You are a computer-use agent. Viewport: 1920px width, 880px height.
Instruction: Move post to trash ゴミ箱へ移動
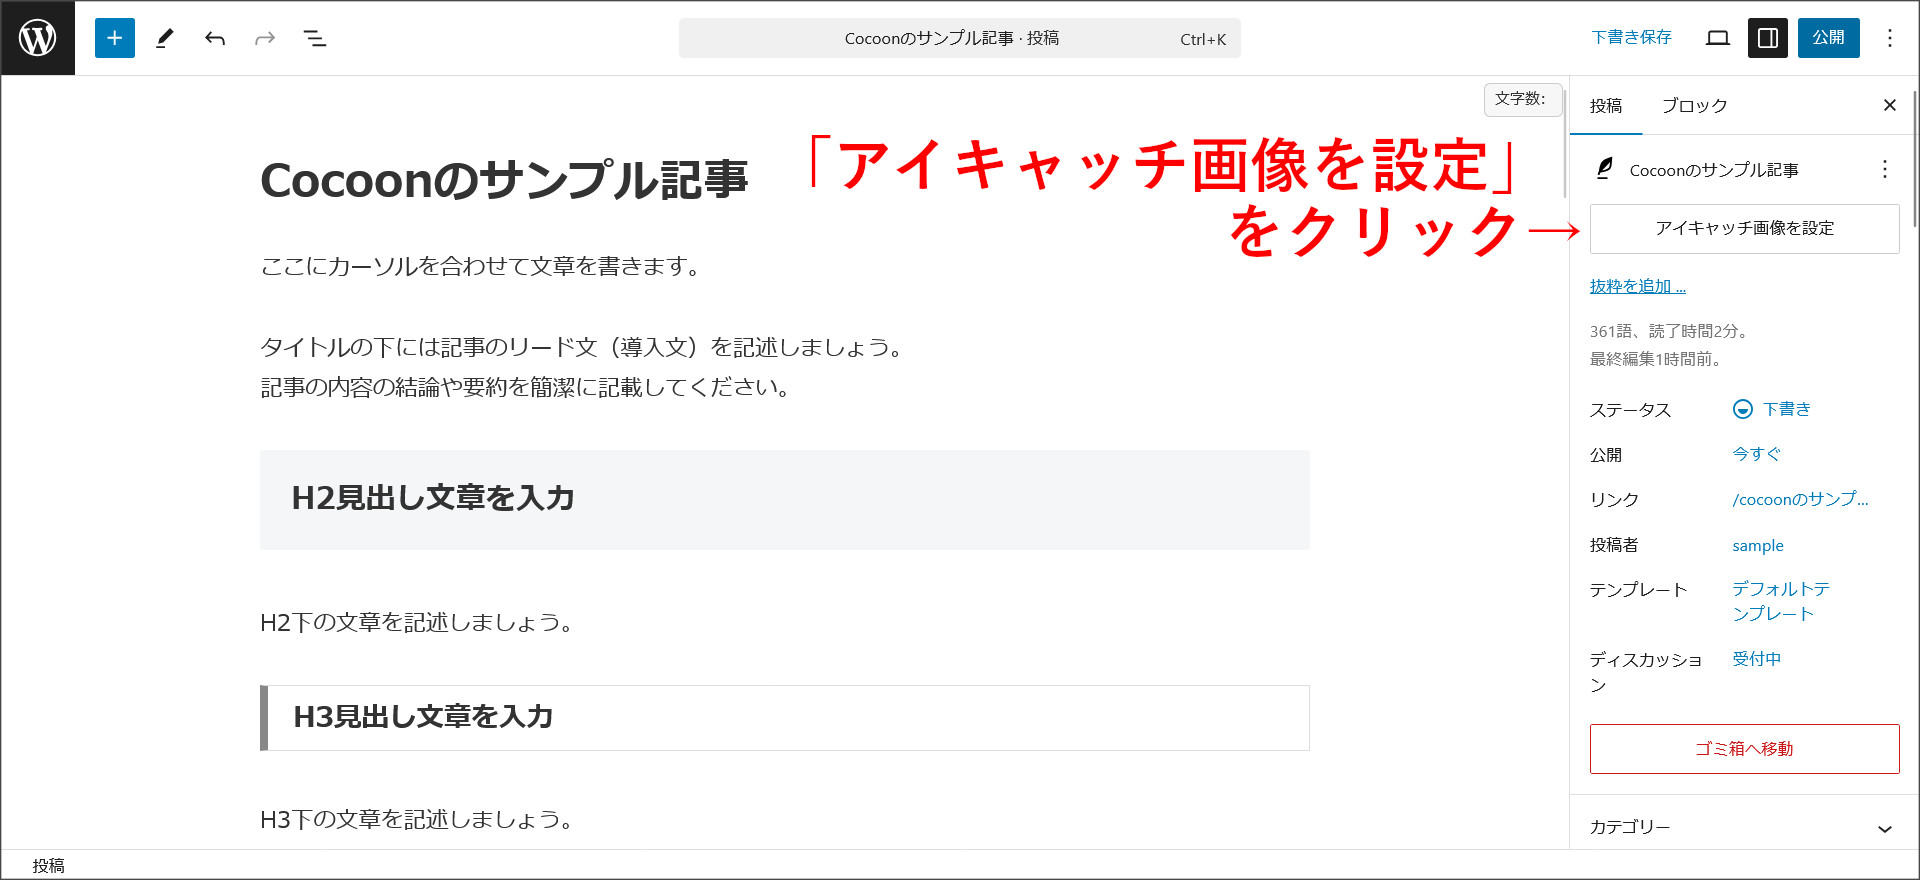pyautogui.click(x=1745, y=749)
